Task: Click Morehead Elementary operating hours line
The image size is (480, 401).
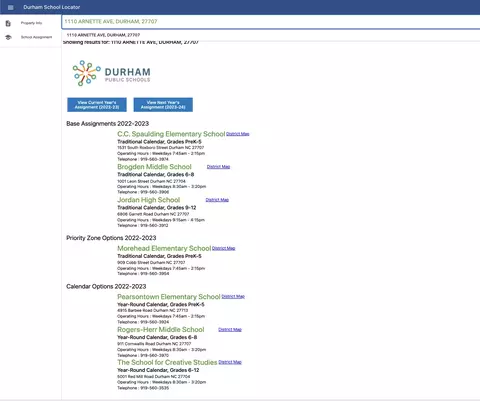Action: coord(161,268)
